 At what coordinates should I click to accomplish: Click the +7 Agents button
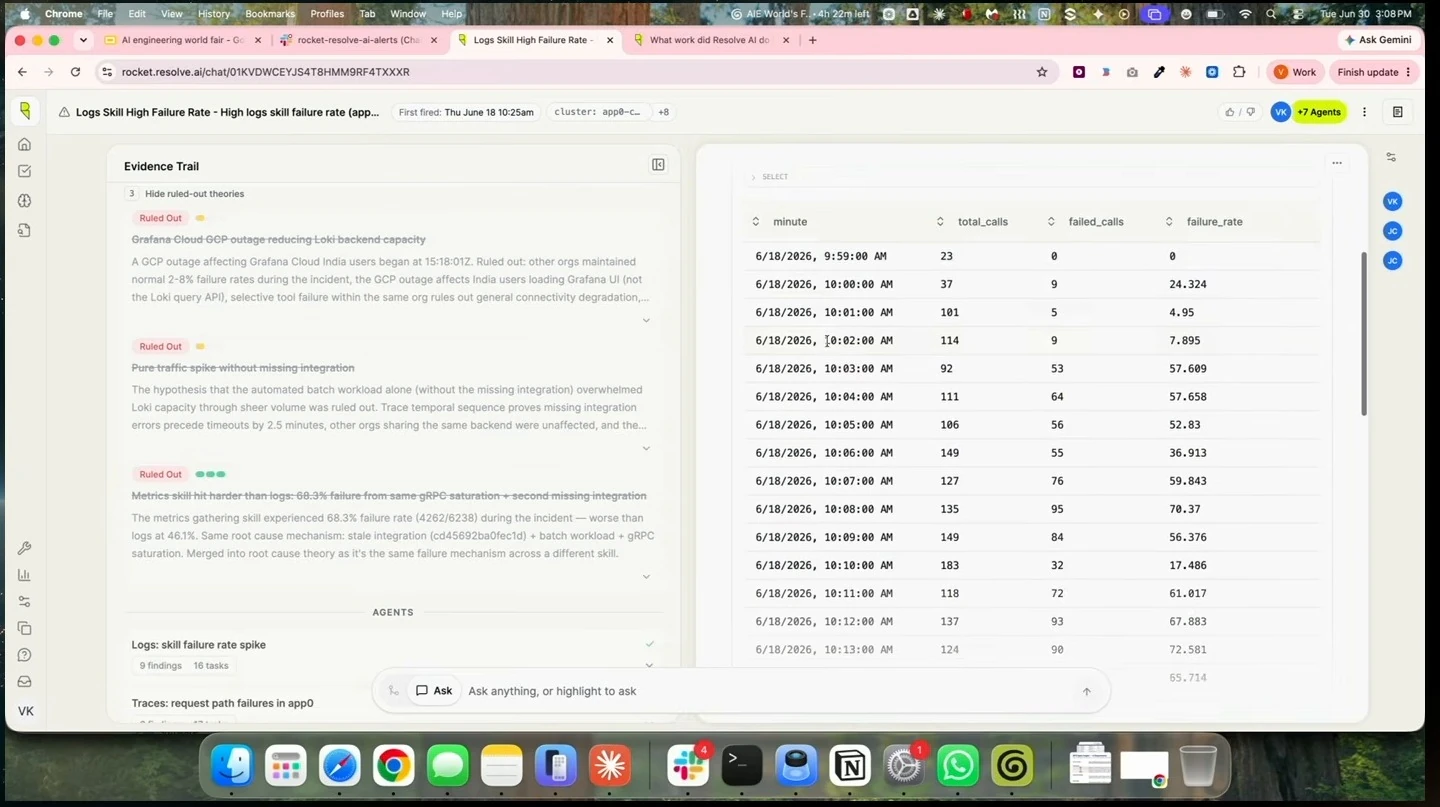click(x=1319, y=112)
